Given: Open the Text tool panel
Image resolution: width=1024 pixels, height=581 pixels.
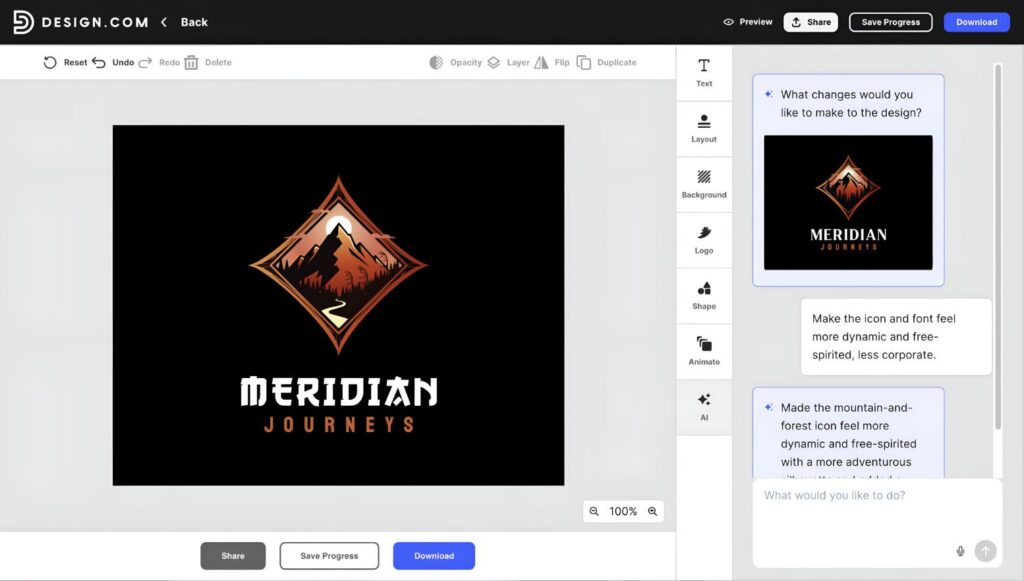Looking at the screenshot, I should 703,73.
